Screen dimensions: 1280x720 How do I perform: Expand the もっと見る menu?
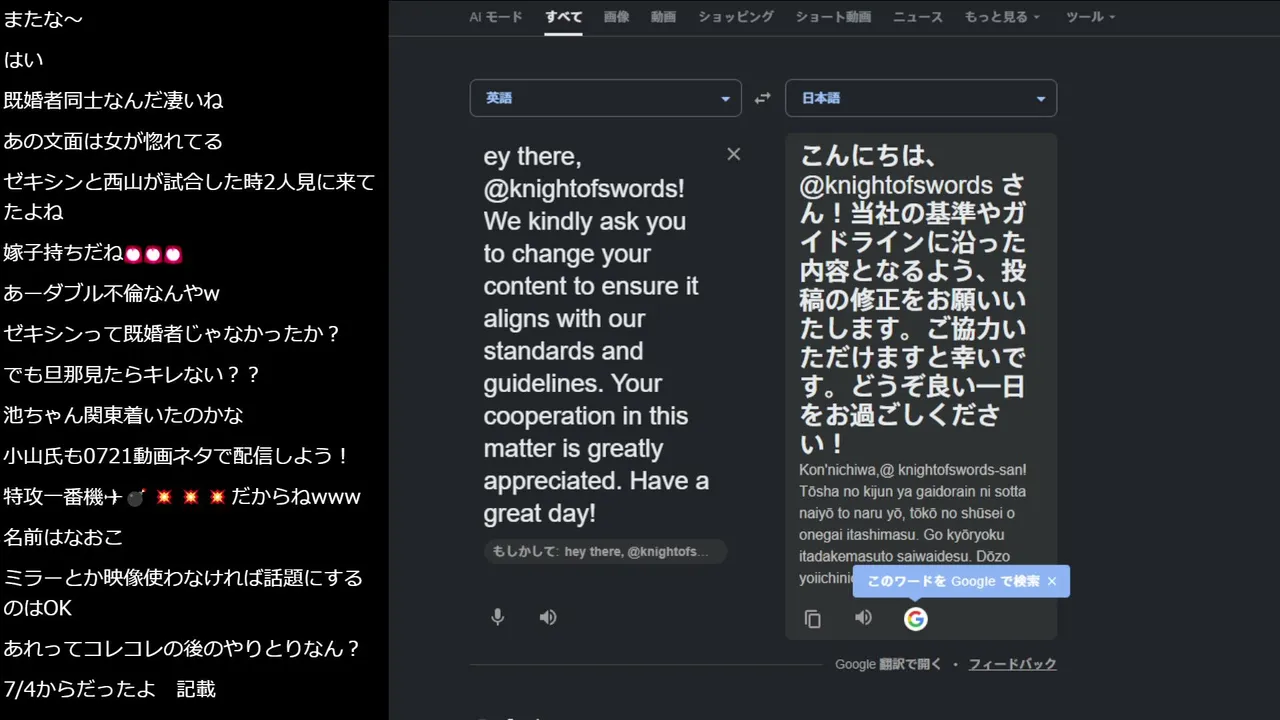pos(1002,17)
